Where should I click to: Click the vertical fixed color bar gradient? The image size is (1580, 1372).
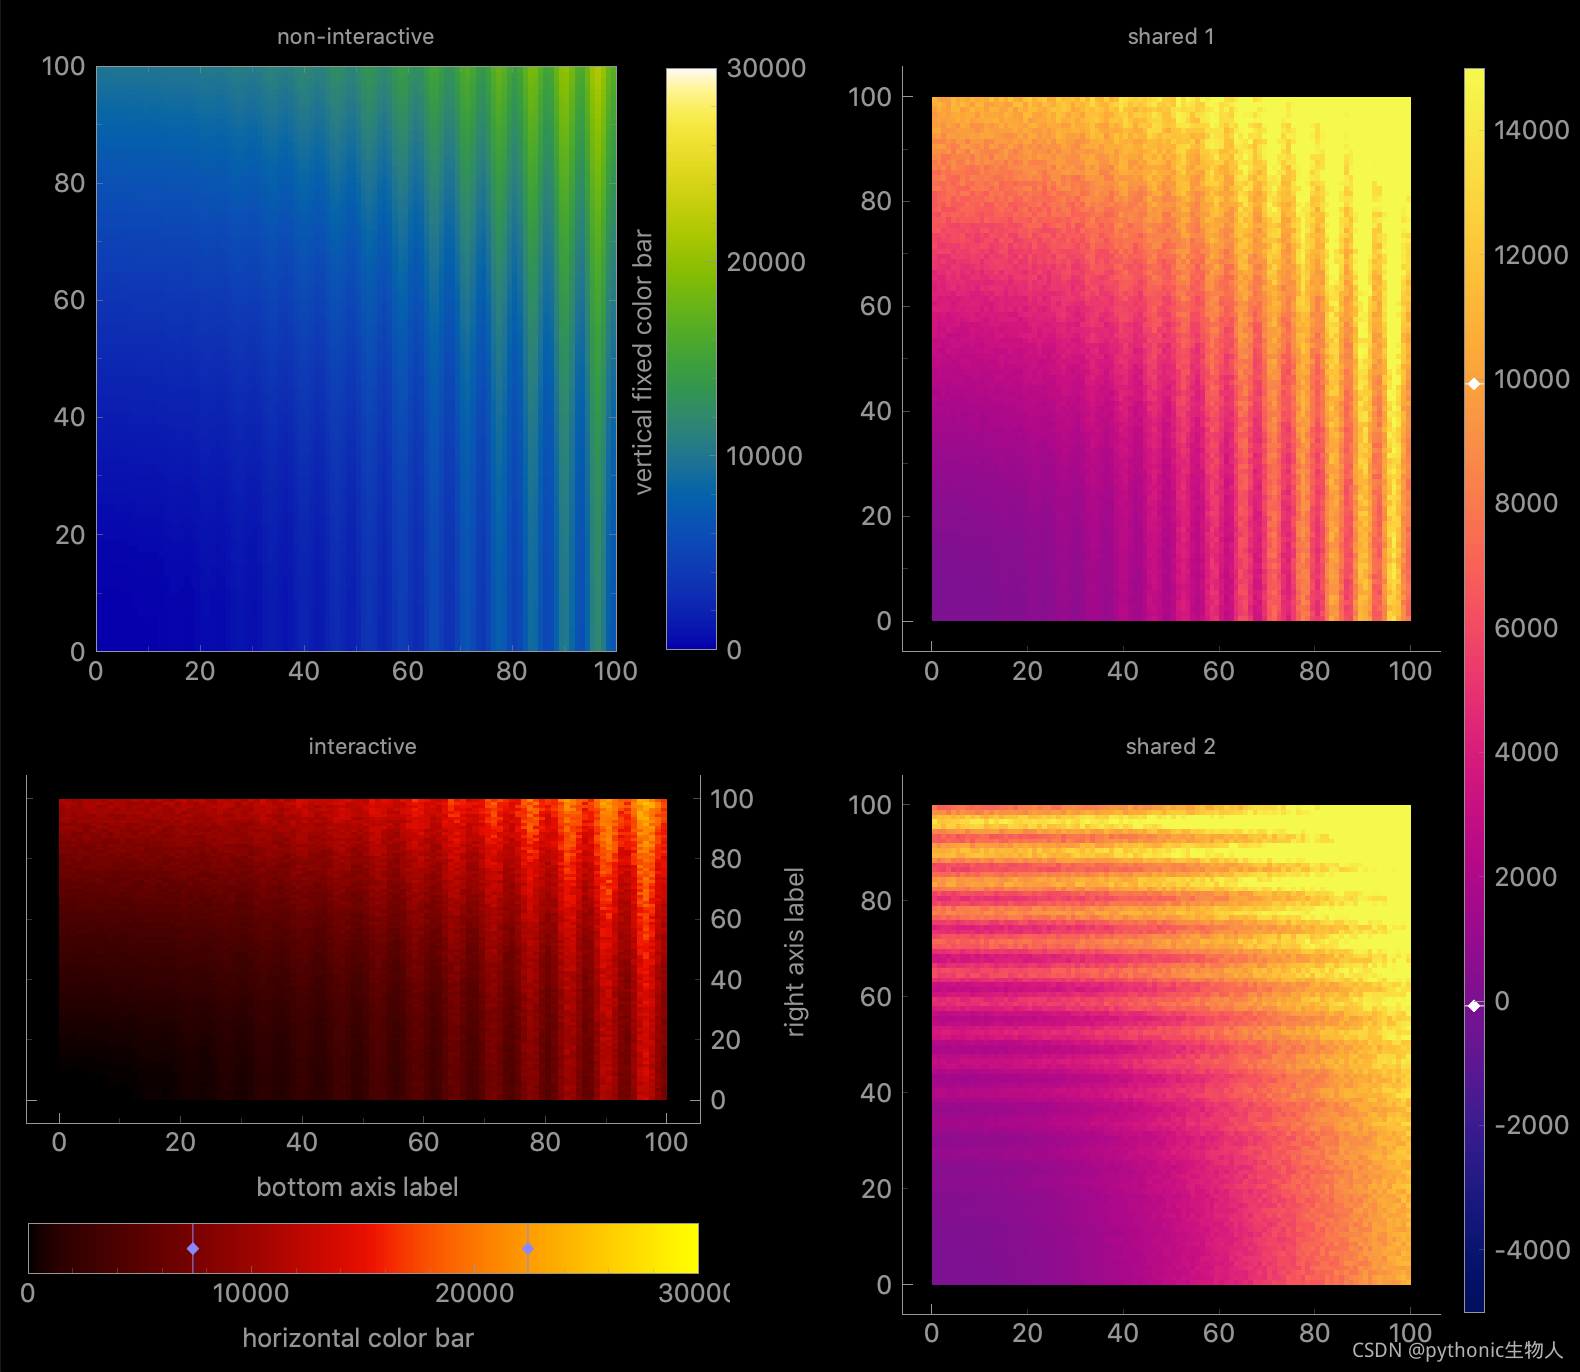coord(691,359)
